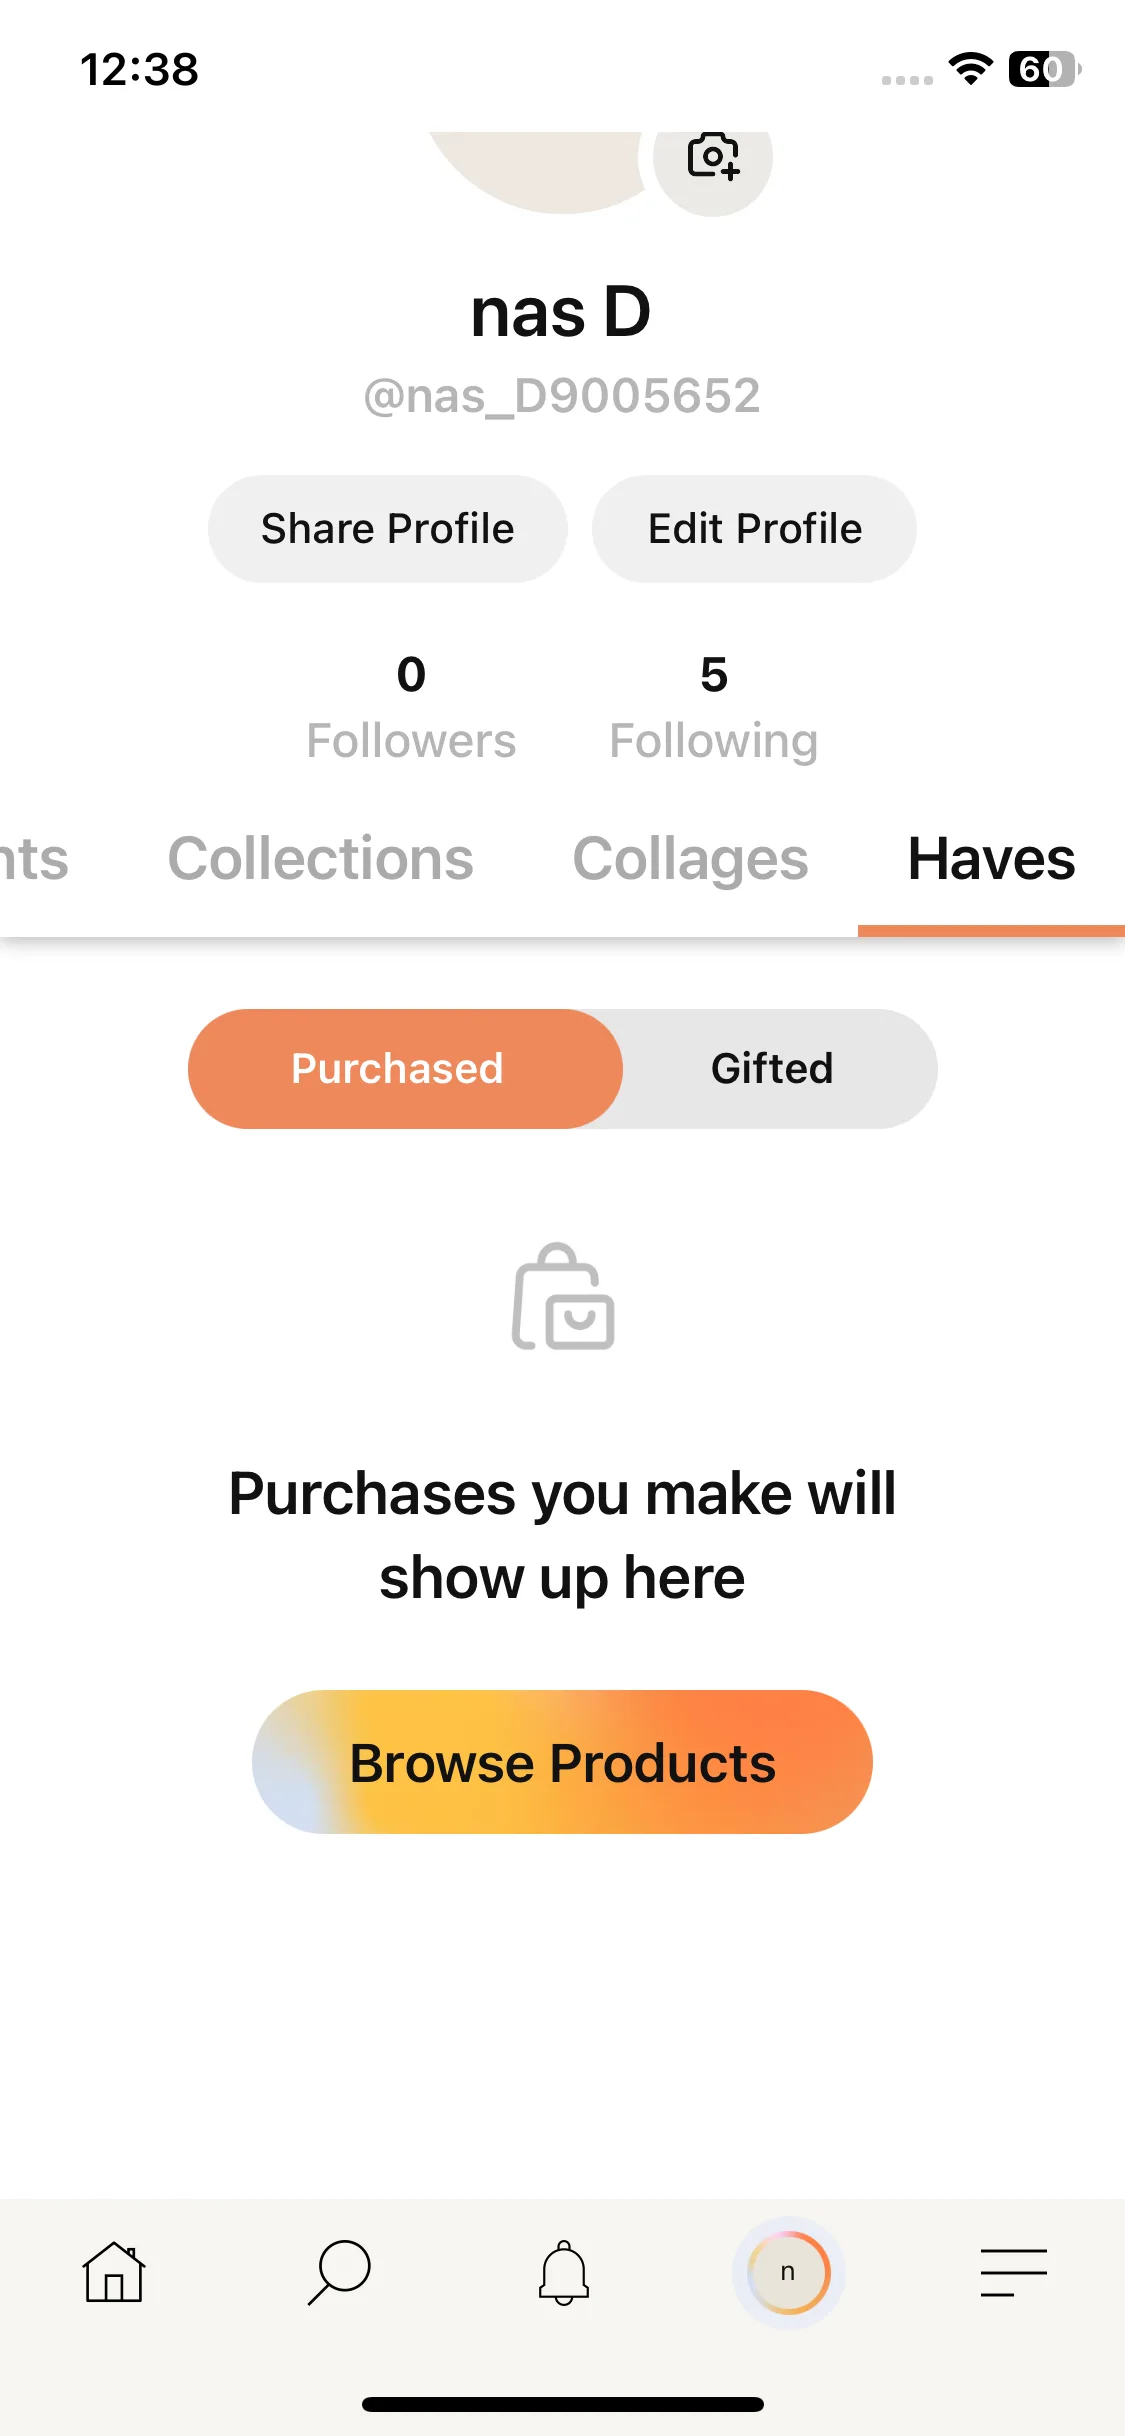Open the Home tab icon
This screenshot has width=1125, height=2436.
pyautogui.click(x=114, y=2272)
